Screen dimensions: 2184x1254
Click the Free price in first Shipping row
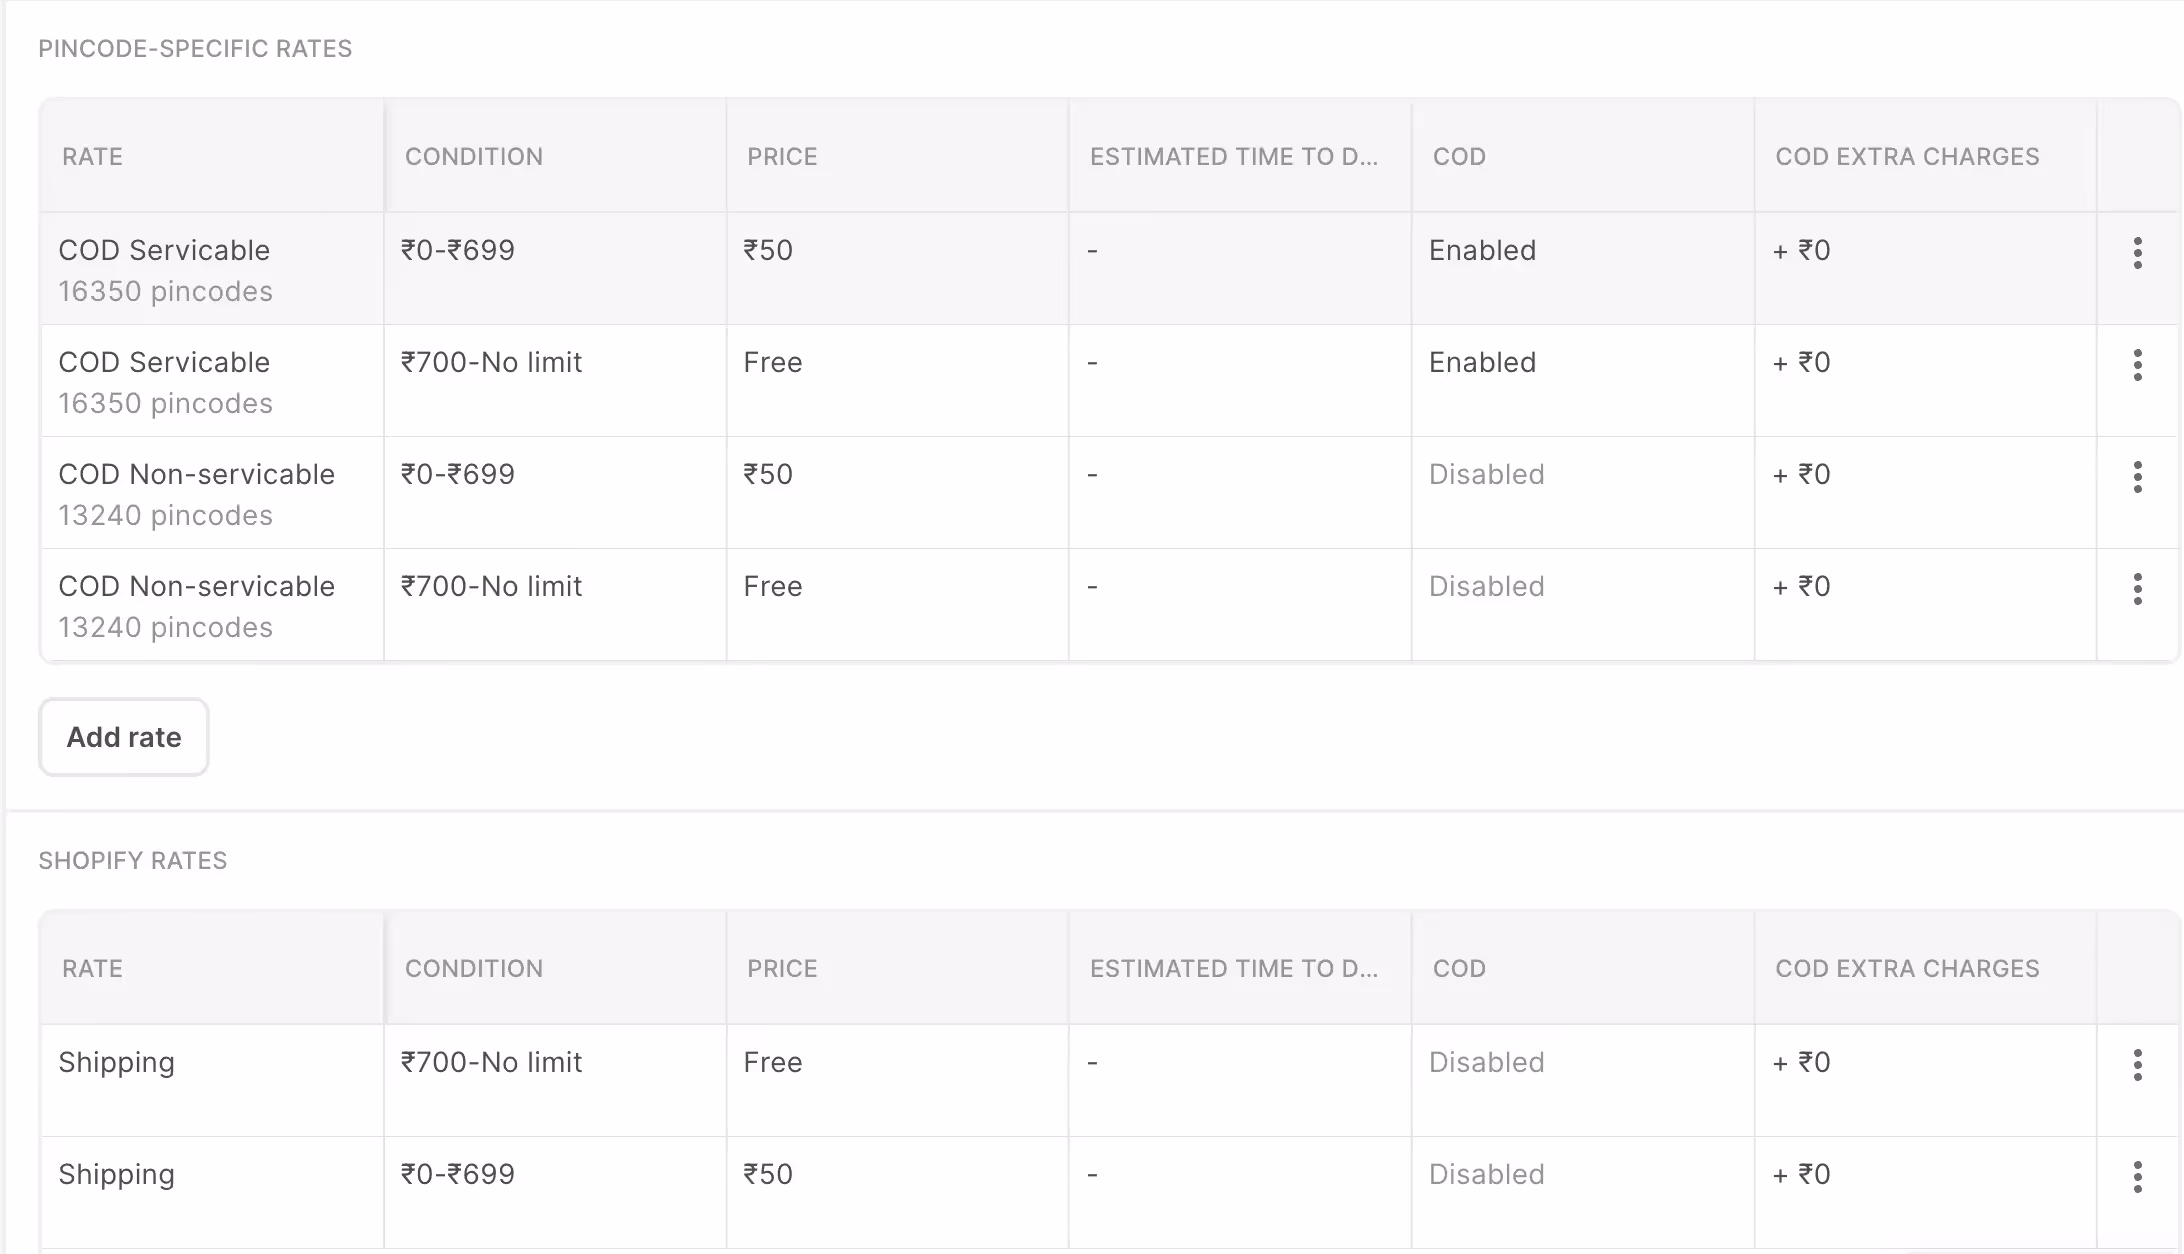(772, 1062)
